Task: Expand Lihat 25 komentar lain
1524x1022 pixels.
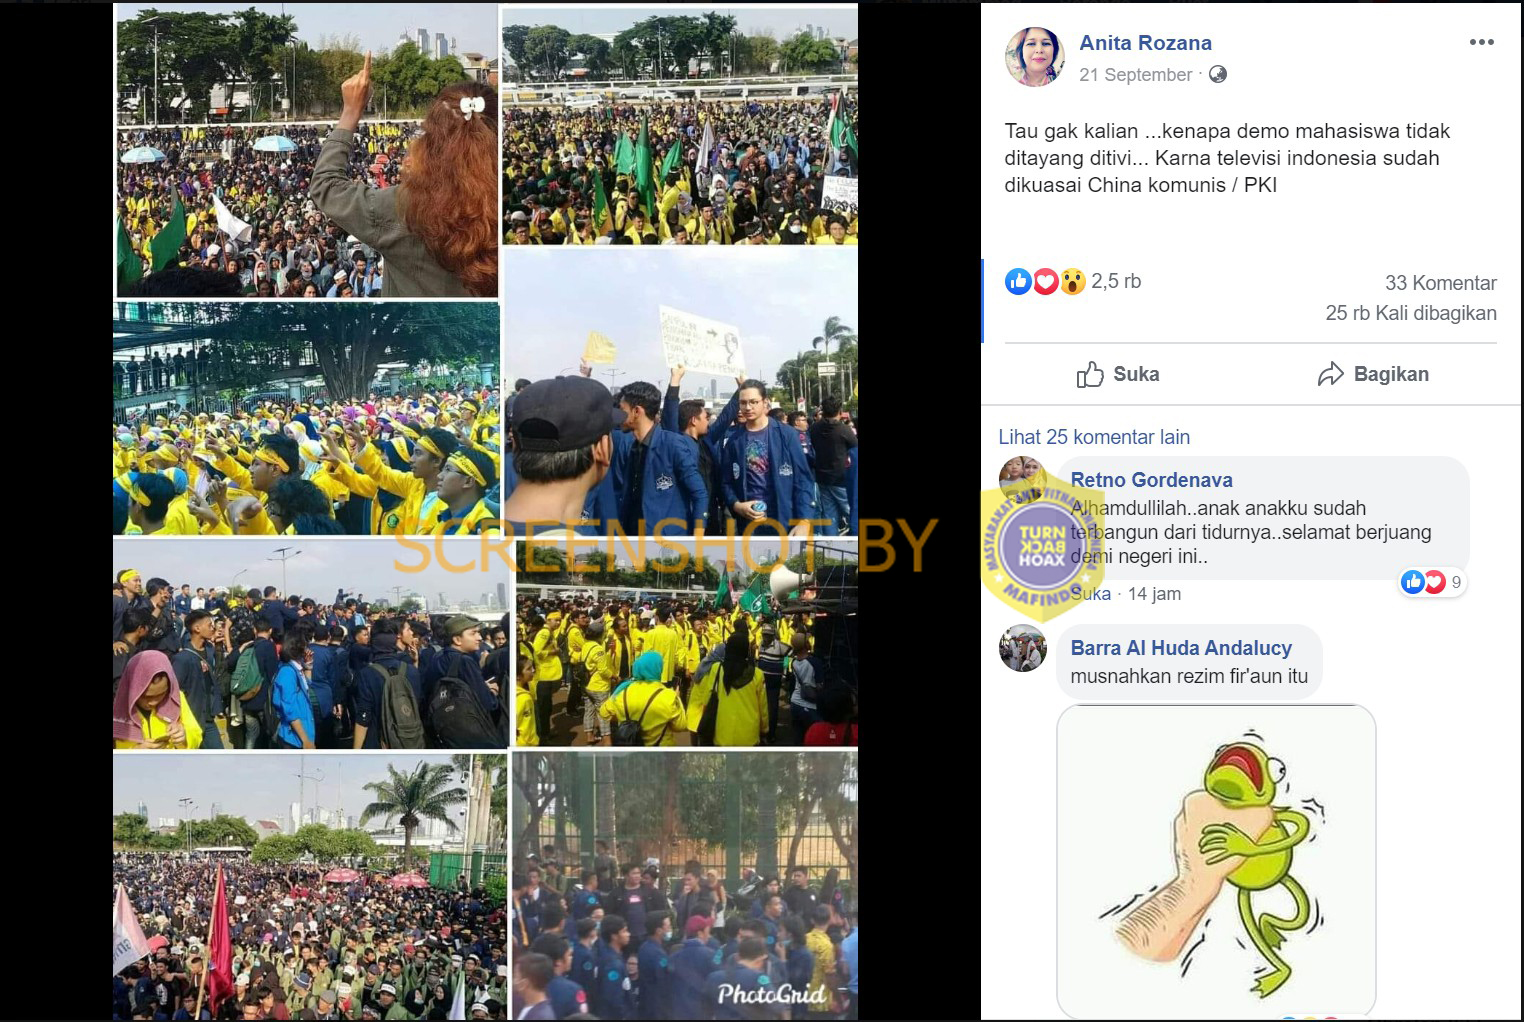Action: 1094,437
